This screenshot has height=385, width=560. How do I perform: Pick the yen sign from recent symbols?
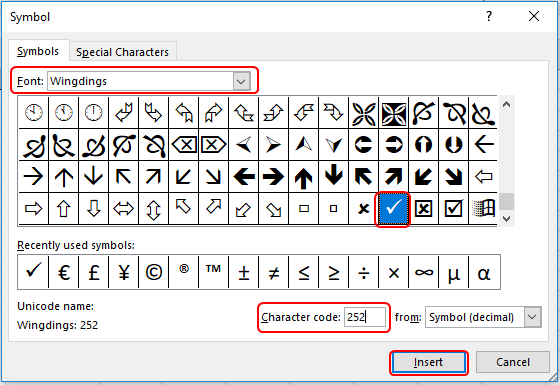click(x=124, y=272)
